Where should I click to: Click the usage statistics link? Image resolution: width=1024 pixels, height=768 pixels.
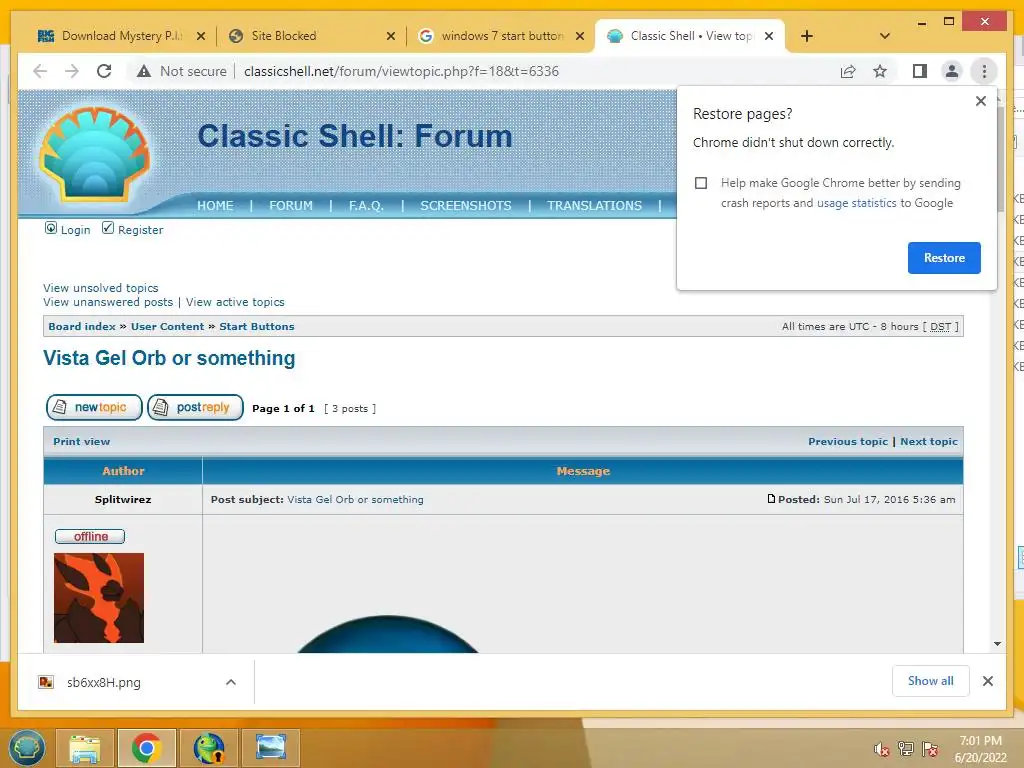pyautogui.click(x=856, y=203)
